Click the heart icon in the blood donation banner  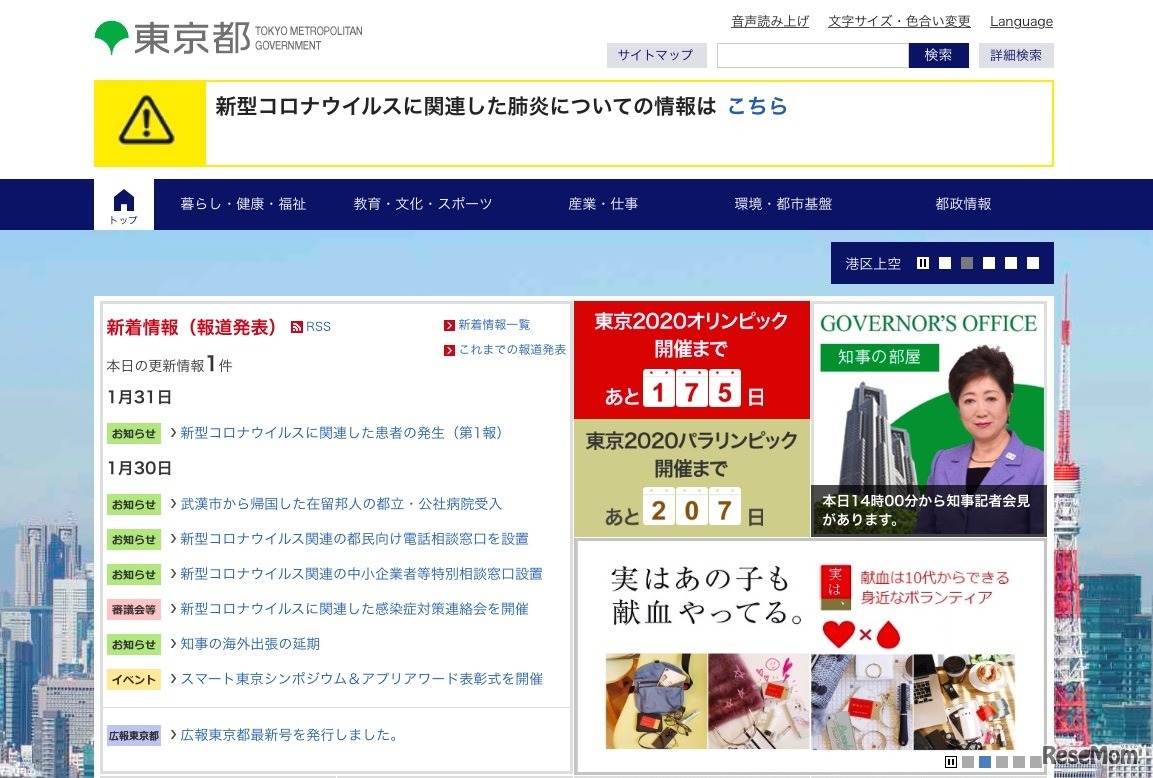(x=837, y=632)
